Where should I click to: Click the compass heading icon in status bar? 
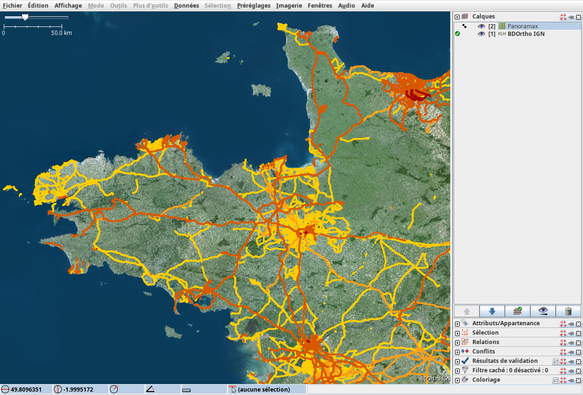[114, 389]
